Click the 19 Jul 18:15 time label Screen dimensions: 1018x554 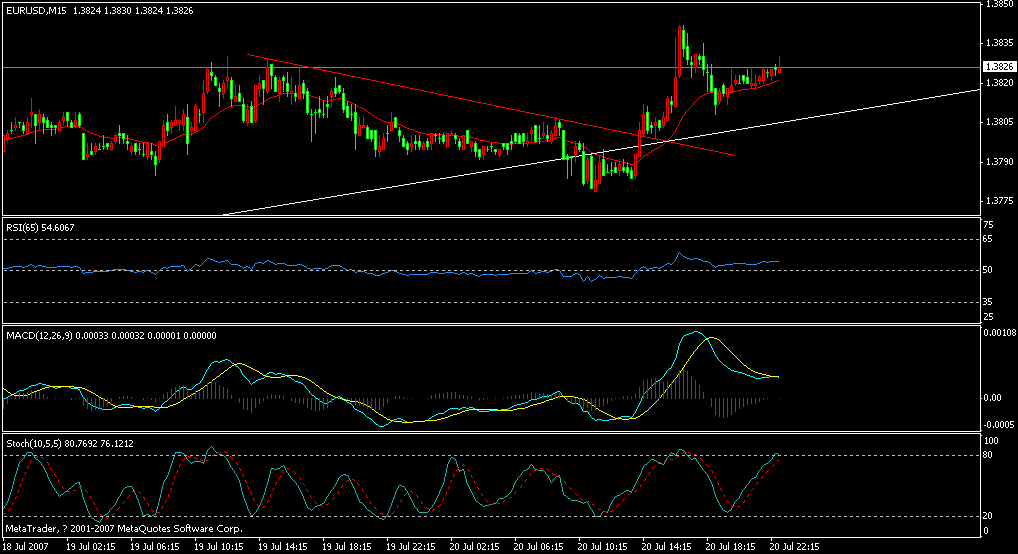coord(347,547)
